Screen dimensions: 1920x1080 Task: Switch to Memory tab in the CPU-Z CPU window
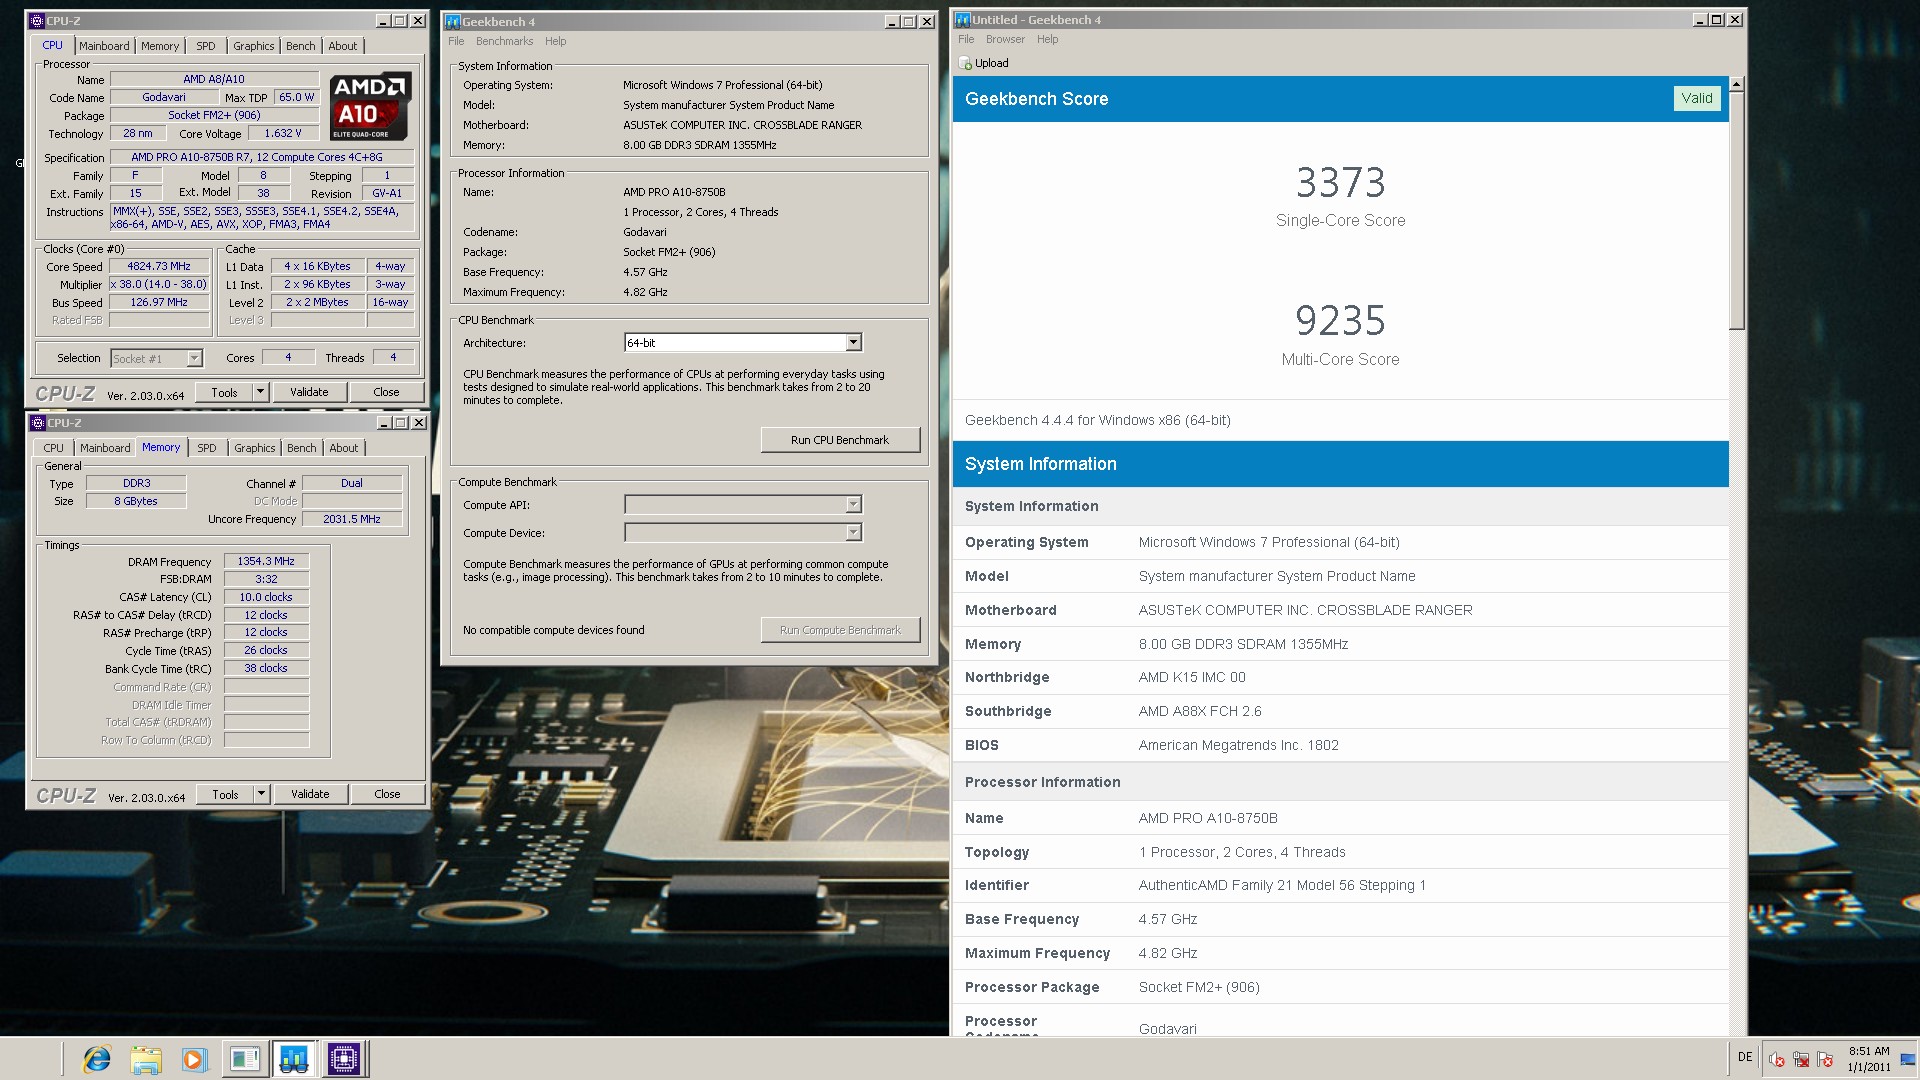tap(160, 46)
